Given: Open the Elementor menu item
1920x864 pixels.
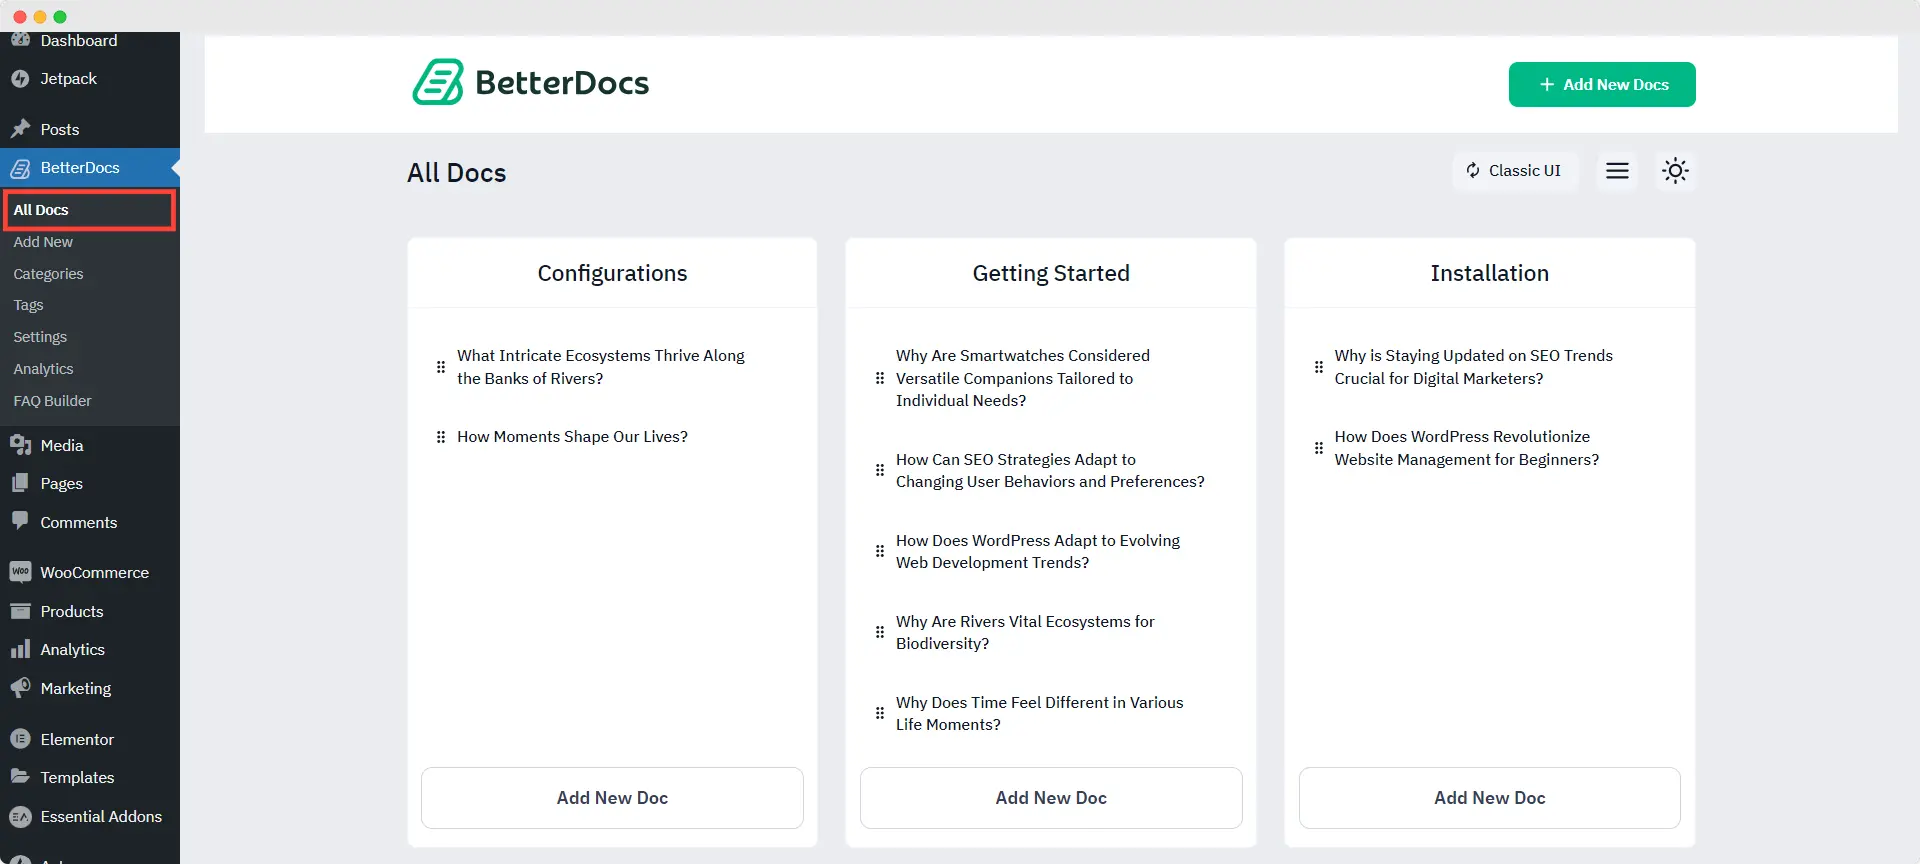Looking at the screenshot, I should coord(77,740).
